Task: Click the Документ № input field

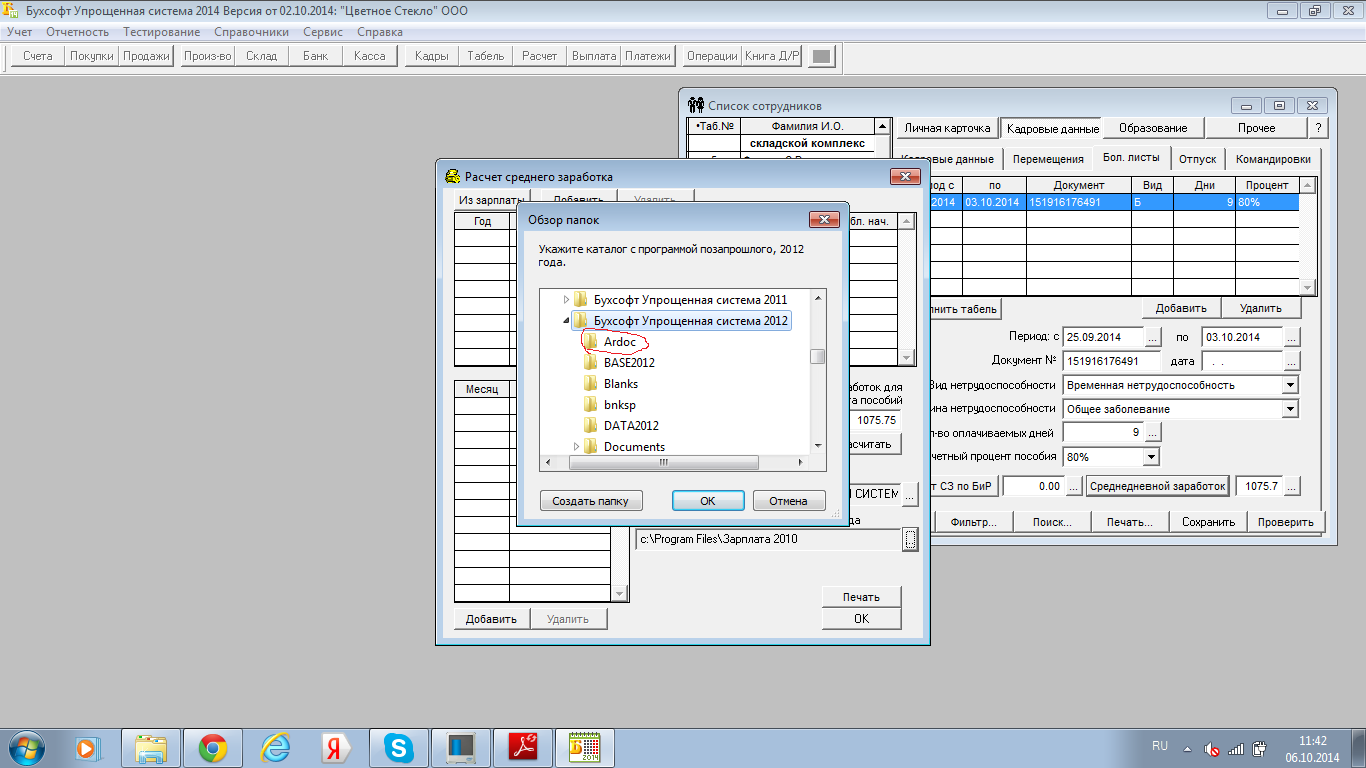Action: (1111, 360)
